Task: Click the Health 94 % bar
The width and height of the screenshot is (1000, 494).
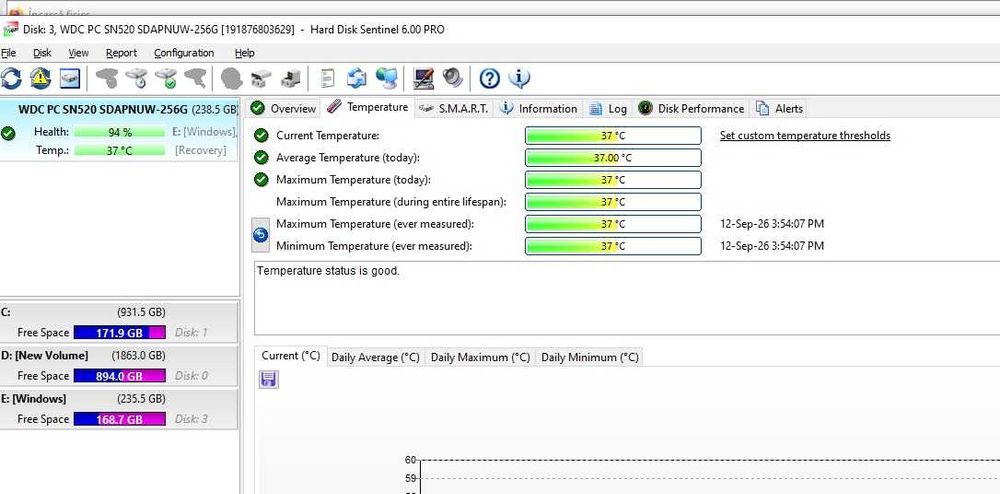Action: [x=120, y=132]
